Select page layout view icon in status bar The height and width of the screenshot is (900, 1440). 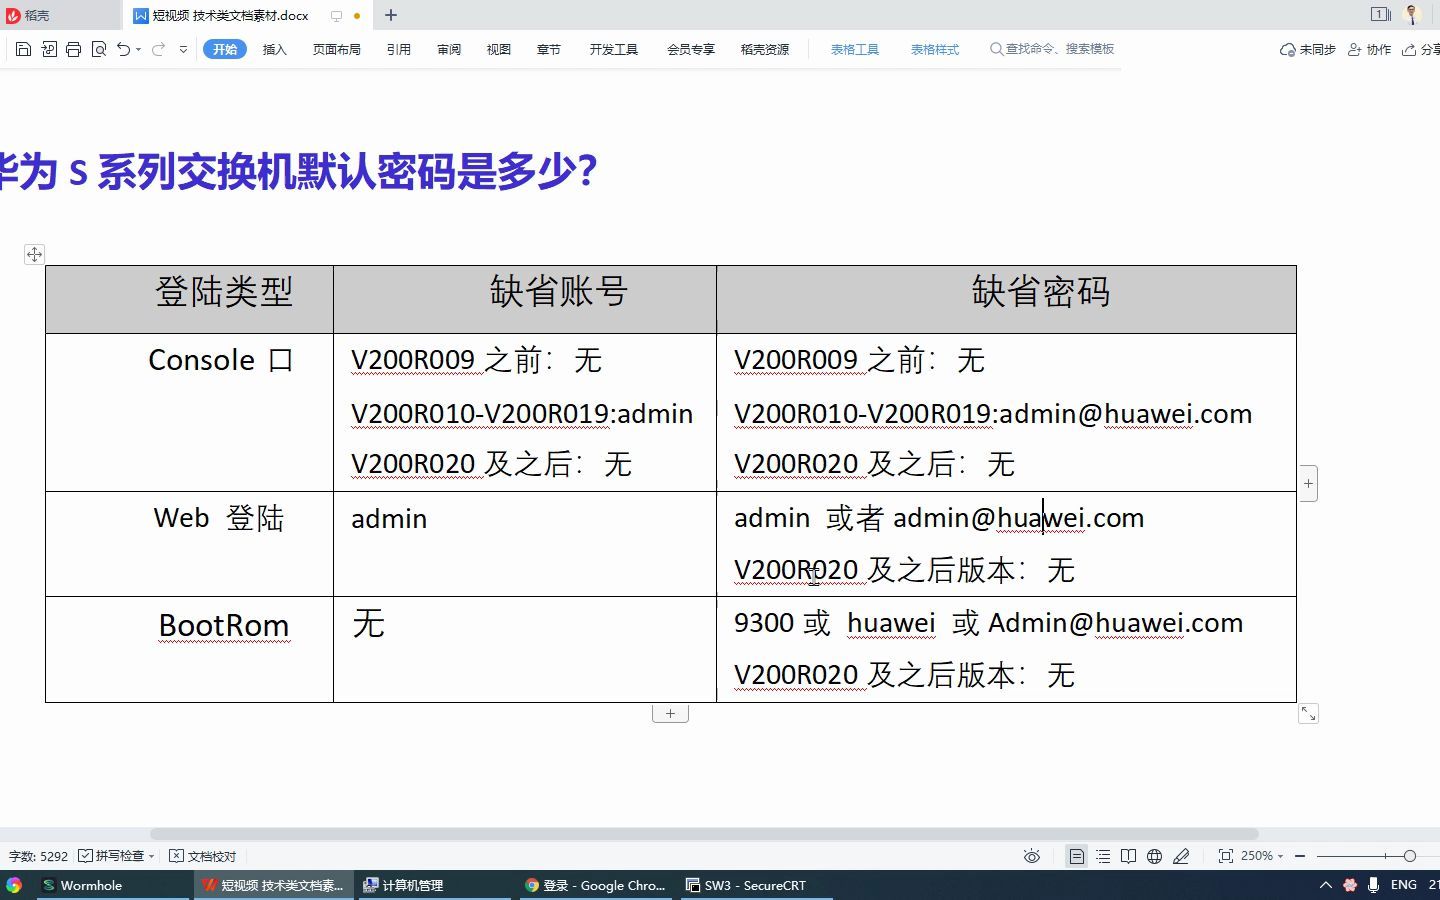coord(1076,857)
